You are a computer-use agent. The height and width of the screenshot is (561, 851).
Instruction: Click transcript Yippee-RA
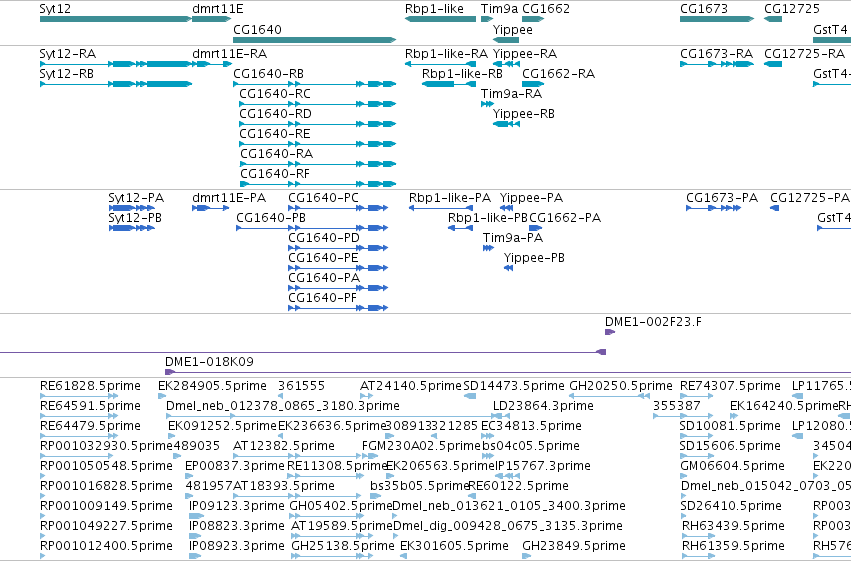[506, 64]
